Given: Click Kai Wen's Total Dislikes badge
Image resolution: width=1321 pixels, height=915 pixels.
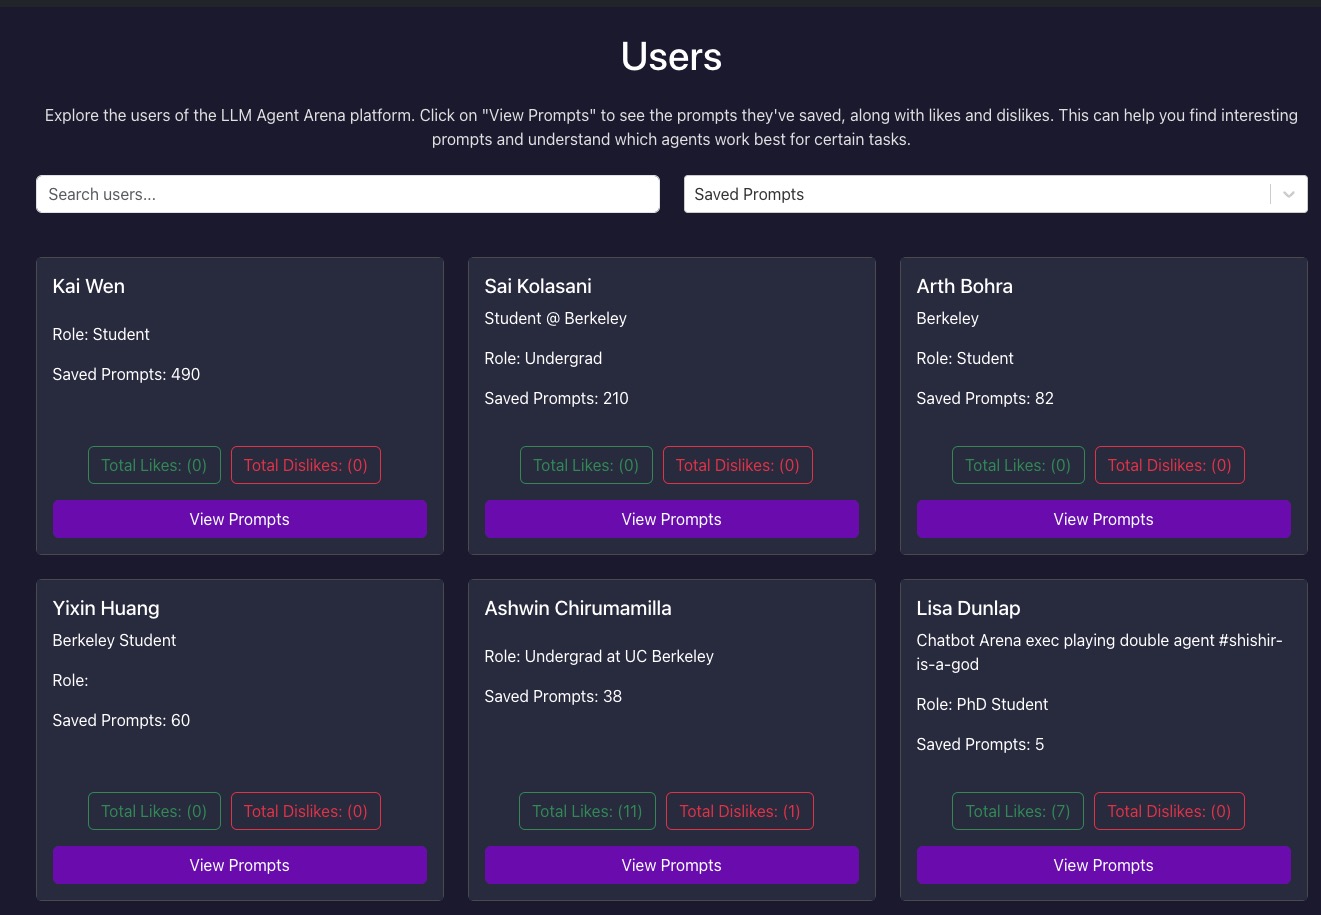Looking at the screenshot, I should 305,465.
